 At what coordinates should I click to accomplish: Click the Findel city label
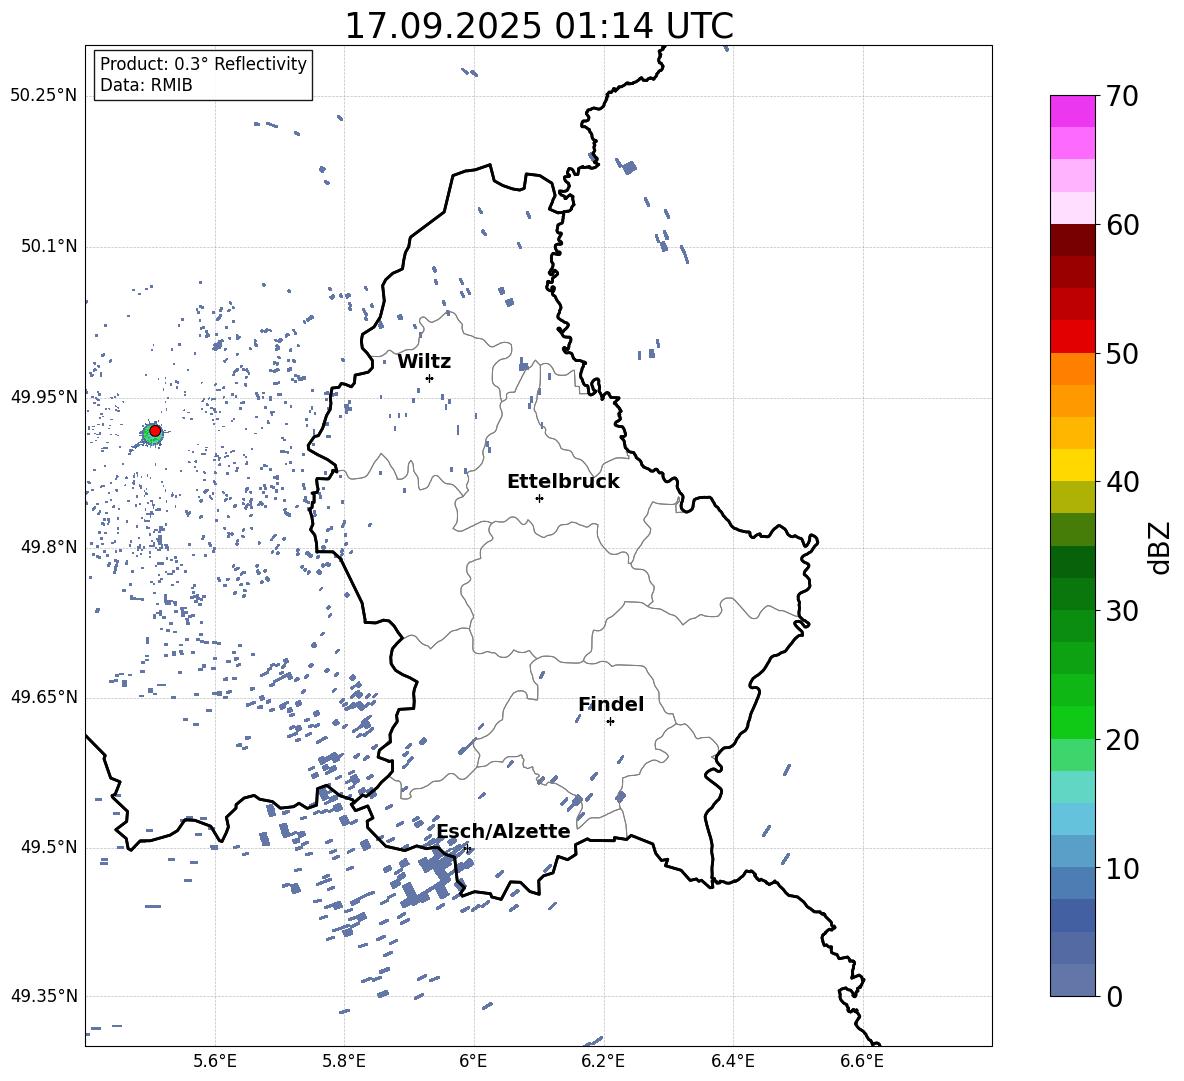(611, 704)
